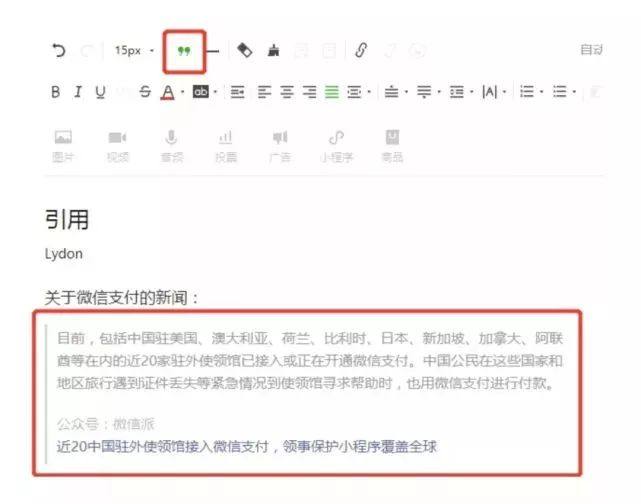Viewport: 641px width, 504px height.
Task: Click the line spacing icon
Action: point(457,92)
